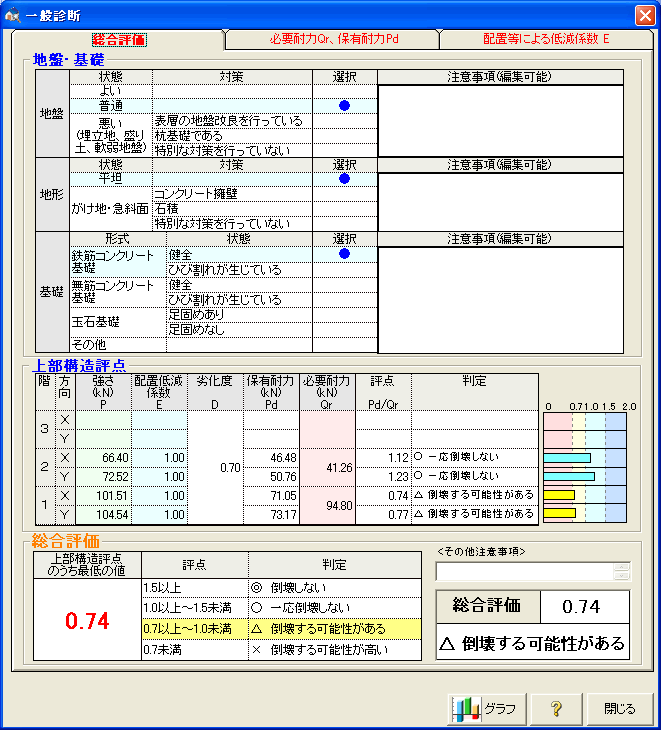Click the yellow question mark help button
This screenshot has width=661, height=730.
click(x=556, y=709)
